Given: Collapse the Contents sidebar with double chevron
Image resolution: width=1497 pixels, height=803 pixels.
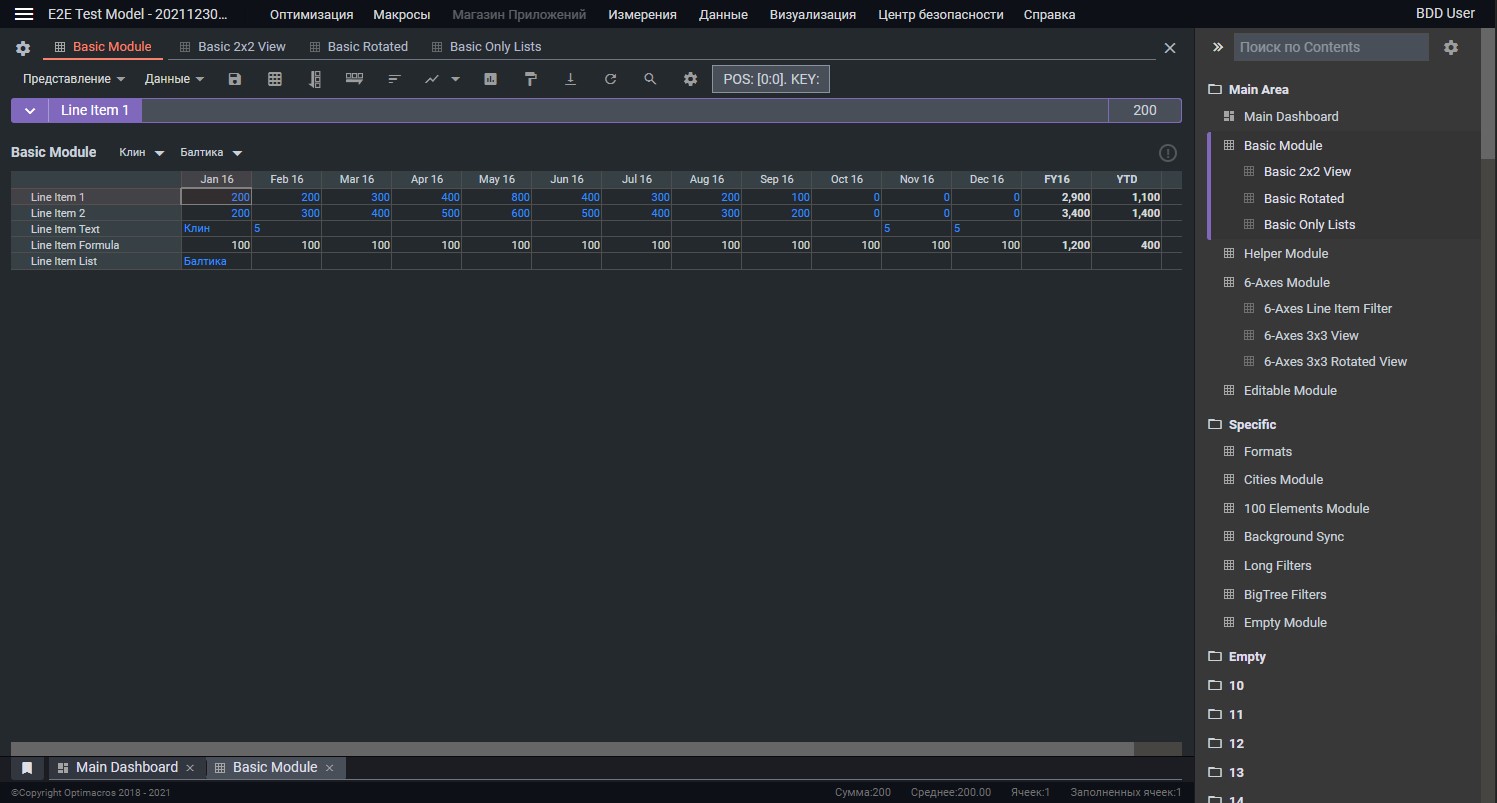Looking at the screenshot, I should click(x=1218, y=47).
